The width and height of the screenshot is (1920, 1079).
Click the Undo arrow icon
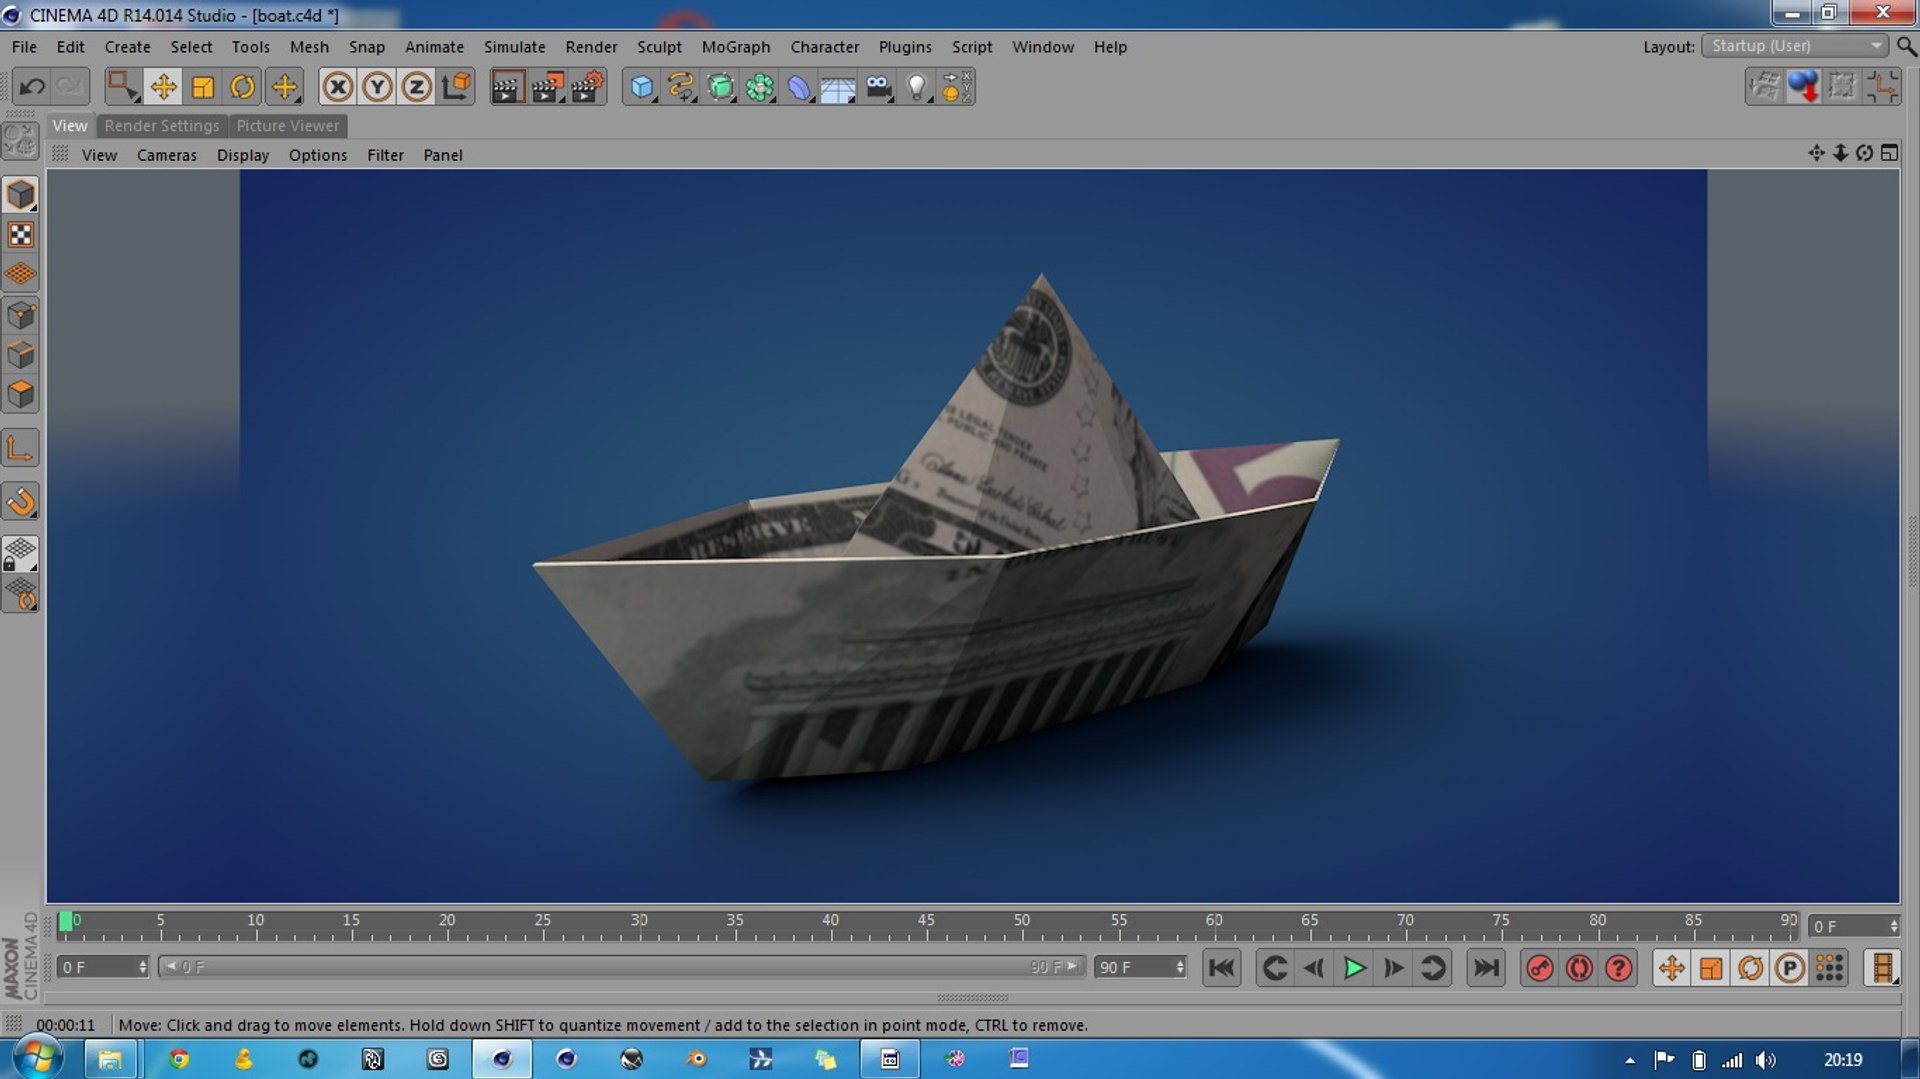pos(32,87)
